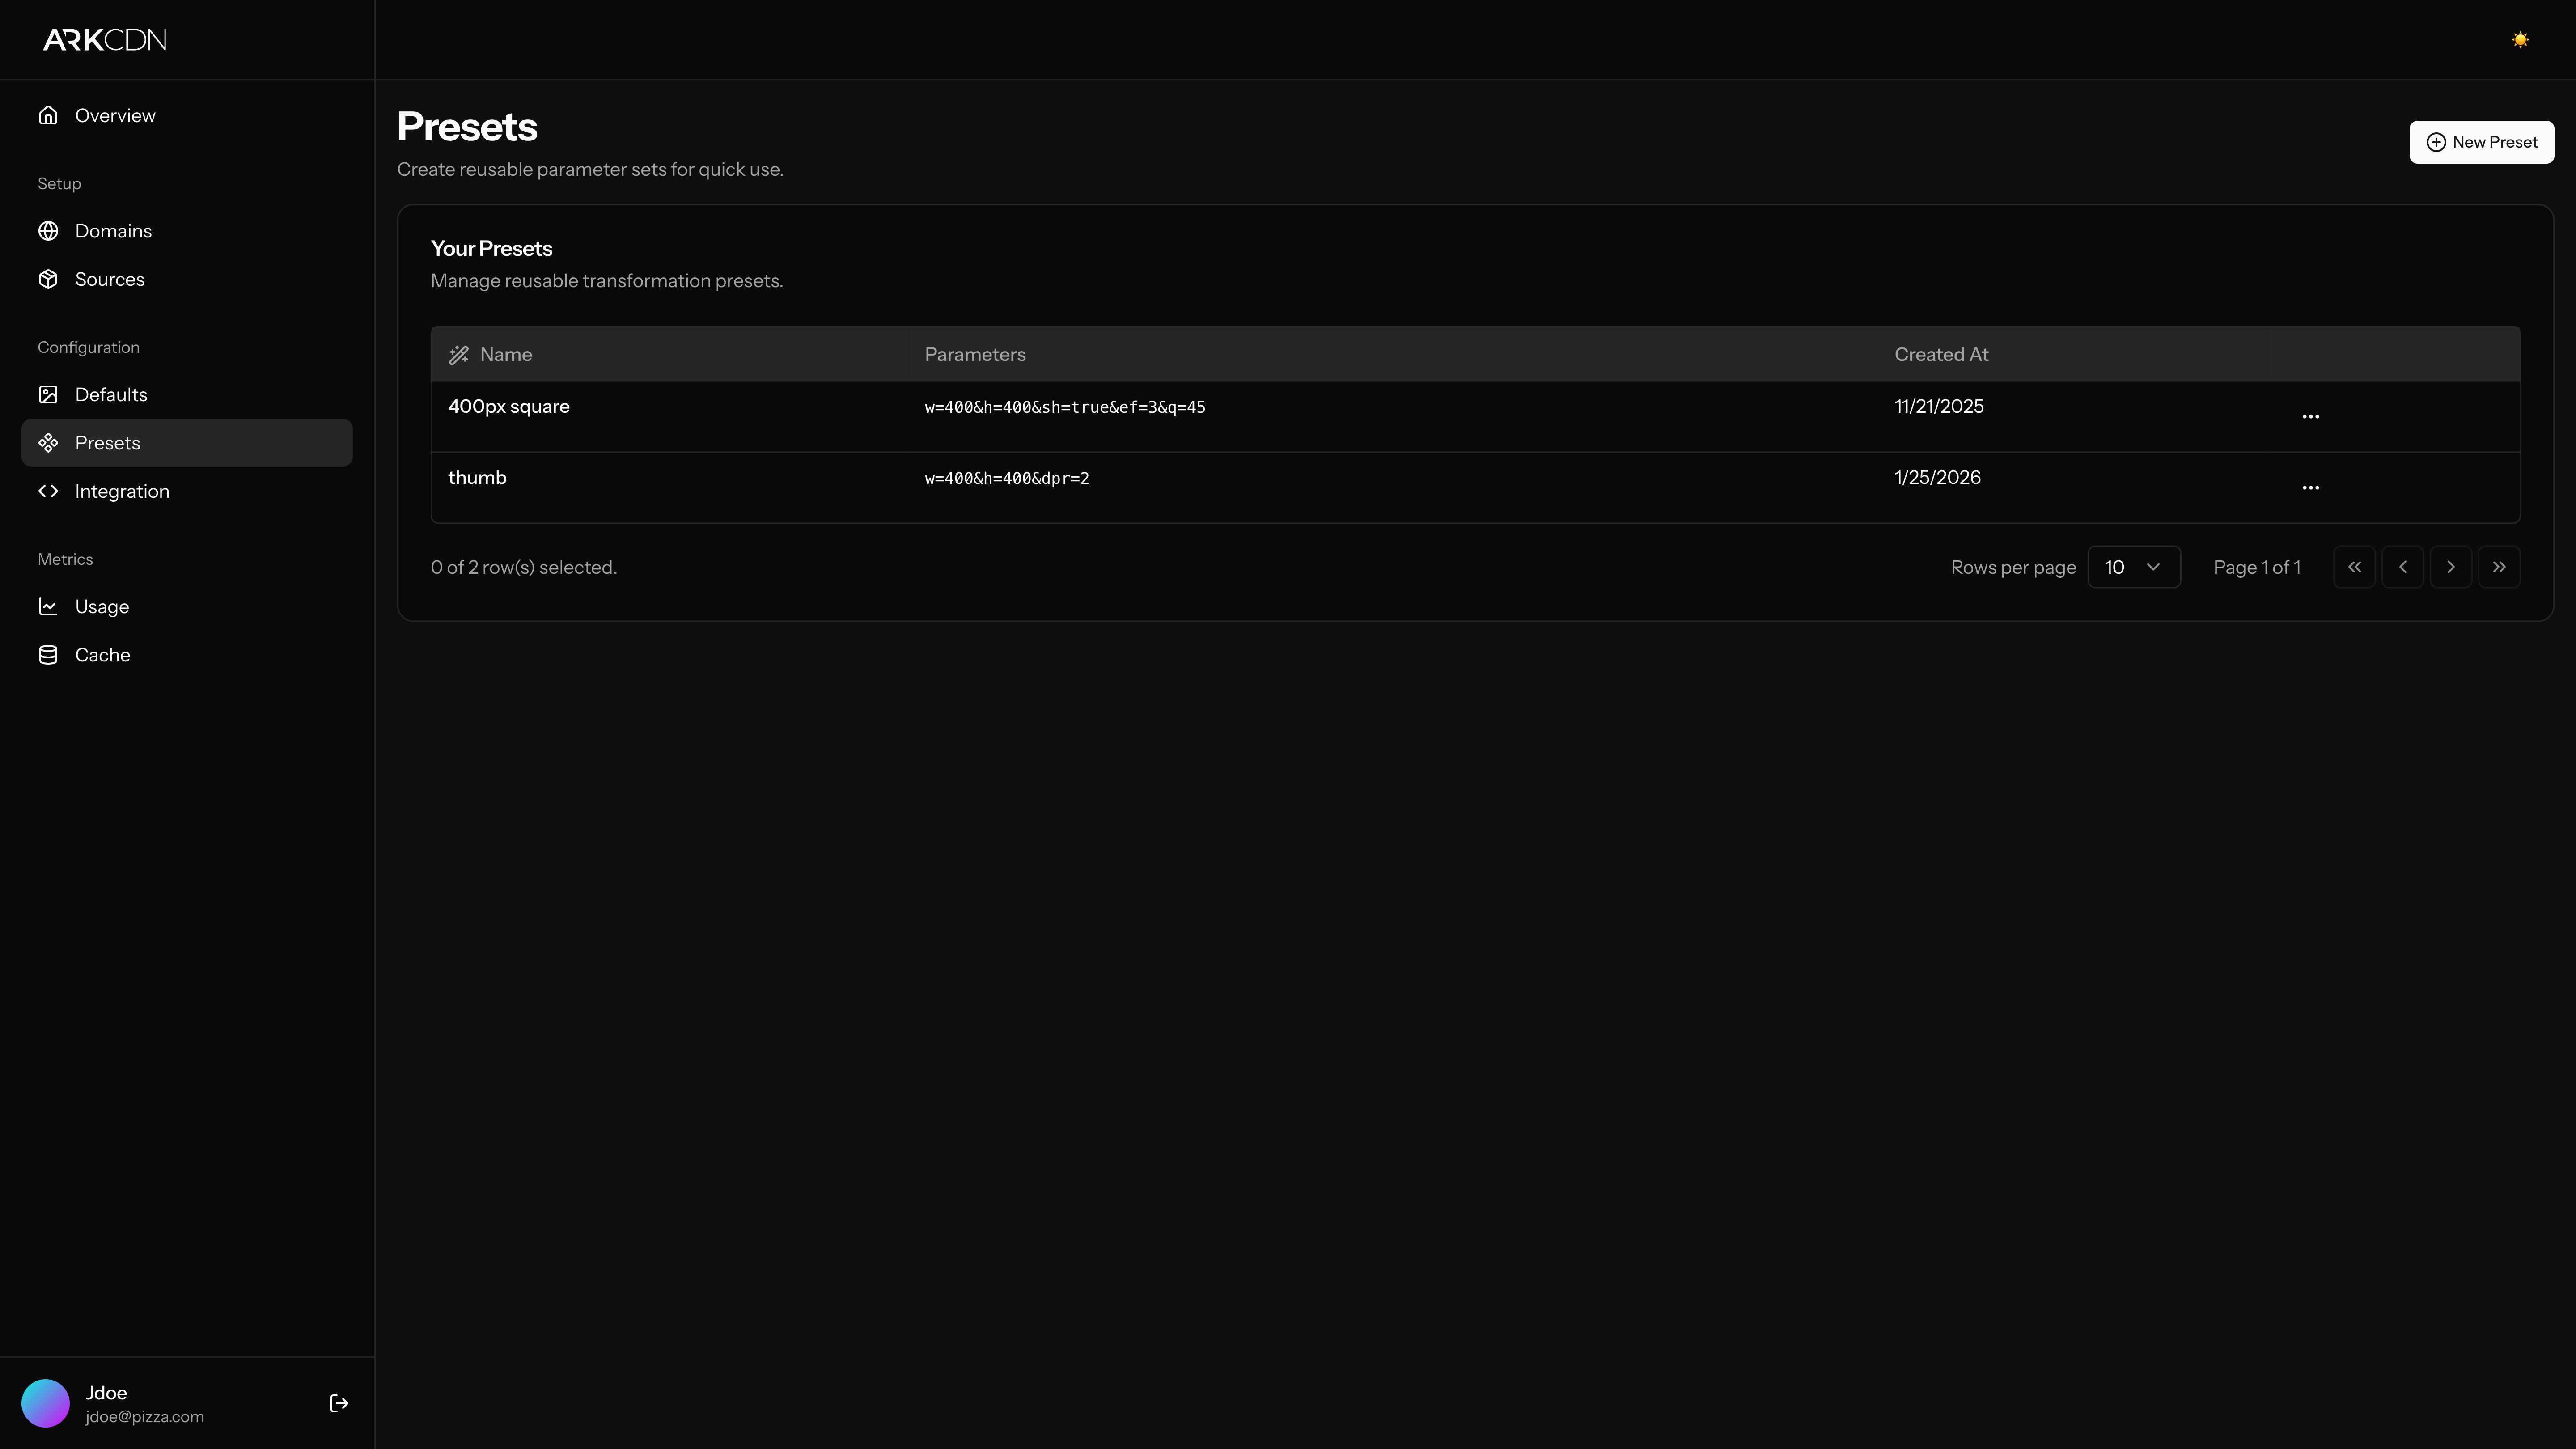View Usage metrics

tap(187, 607)
